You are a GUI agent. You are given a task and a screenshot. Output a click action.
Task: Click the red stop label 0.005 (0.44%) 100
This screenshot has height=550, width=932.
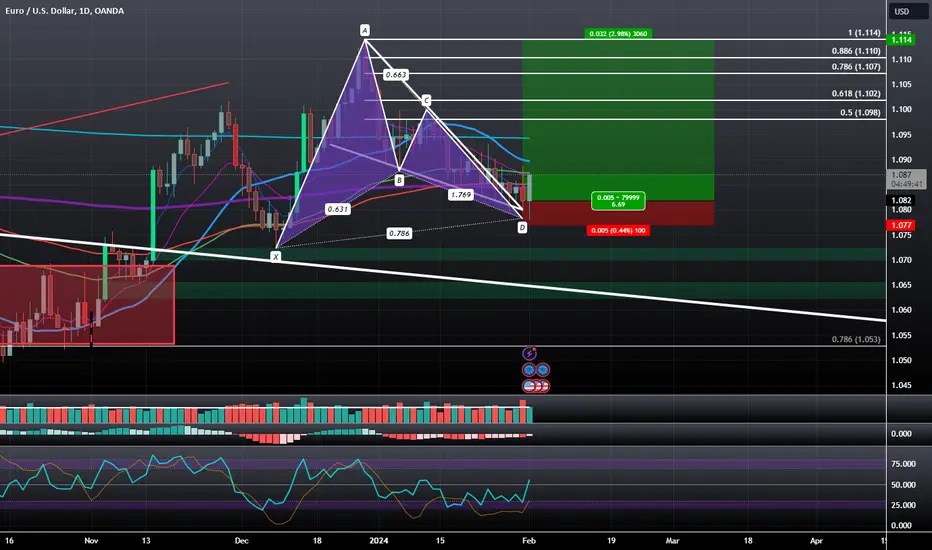618,230
